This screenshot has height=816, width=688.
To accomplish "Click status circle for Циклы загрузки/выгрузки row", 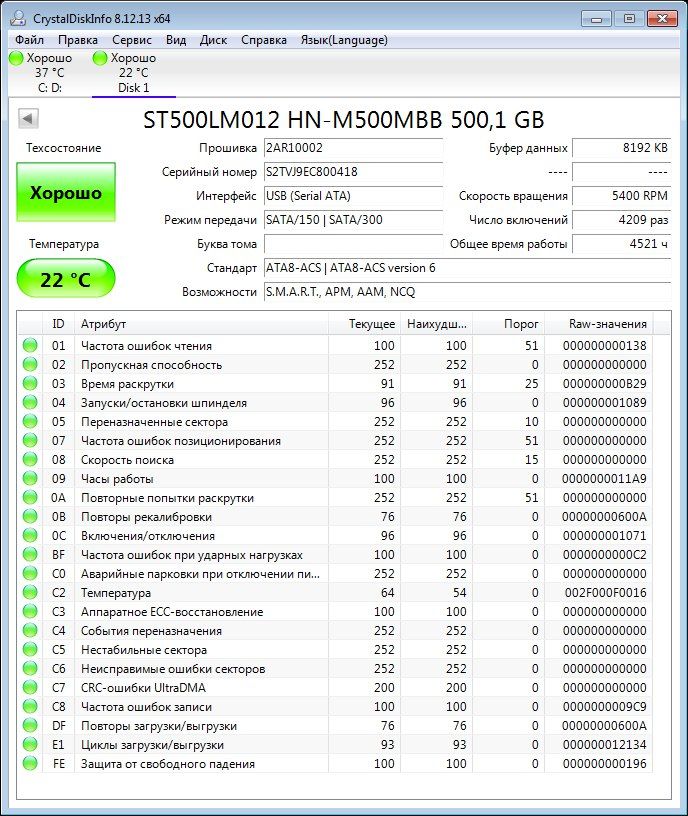I will click(x=30, y=744).
